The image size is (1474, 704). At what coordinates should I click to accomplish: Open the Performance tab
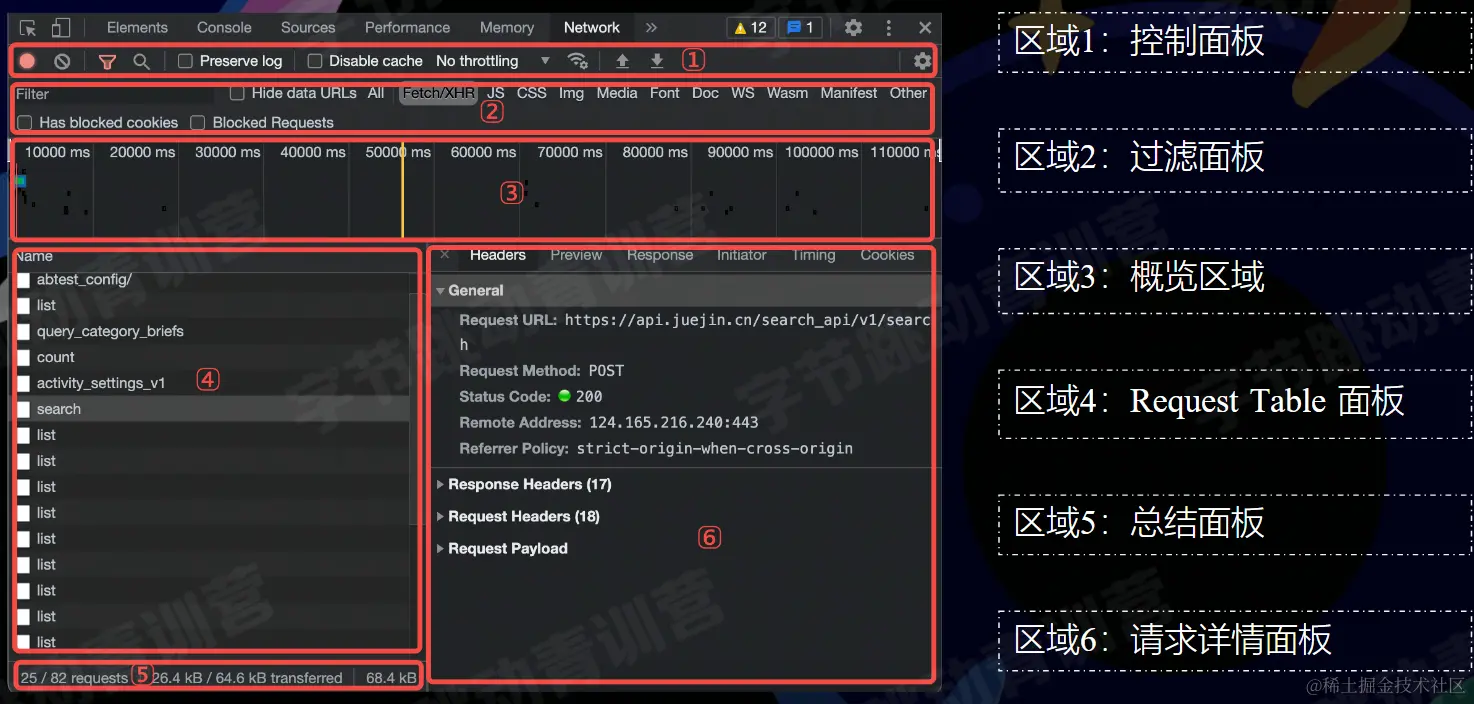pos(407,28)
